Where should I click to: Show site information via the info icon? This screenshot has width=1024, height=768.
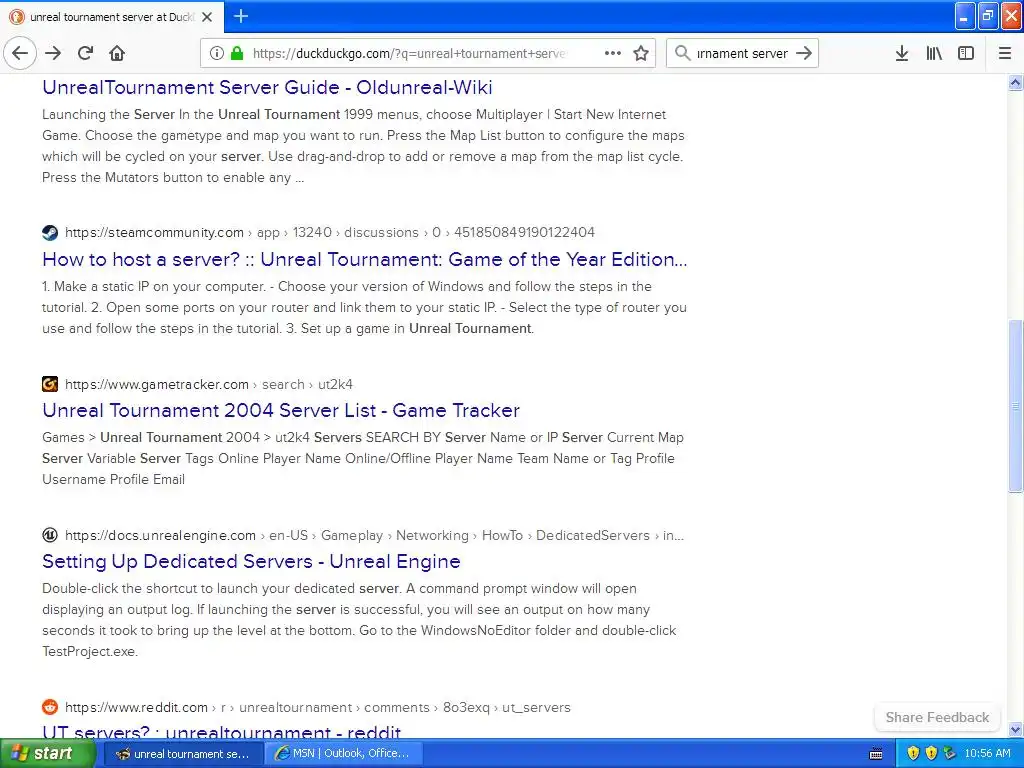point(217,53)
